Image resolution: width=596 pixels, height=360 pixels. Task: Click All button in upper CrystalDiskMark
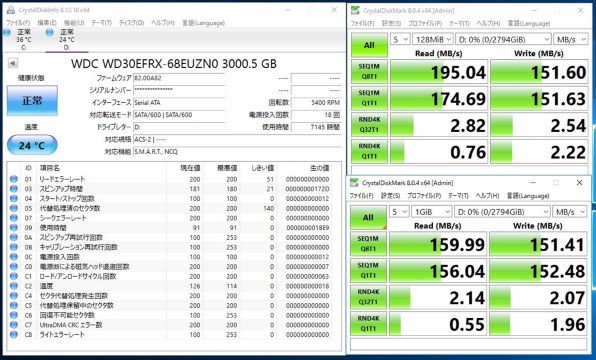[x=369, y=45]
